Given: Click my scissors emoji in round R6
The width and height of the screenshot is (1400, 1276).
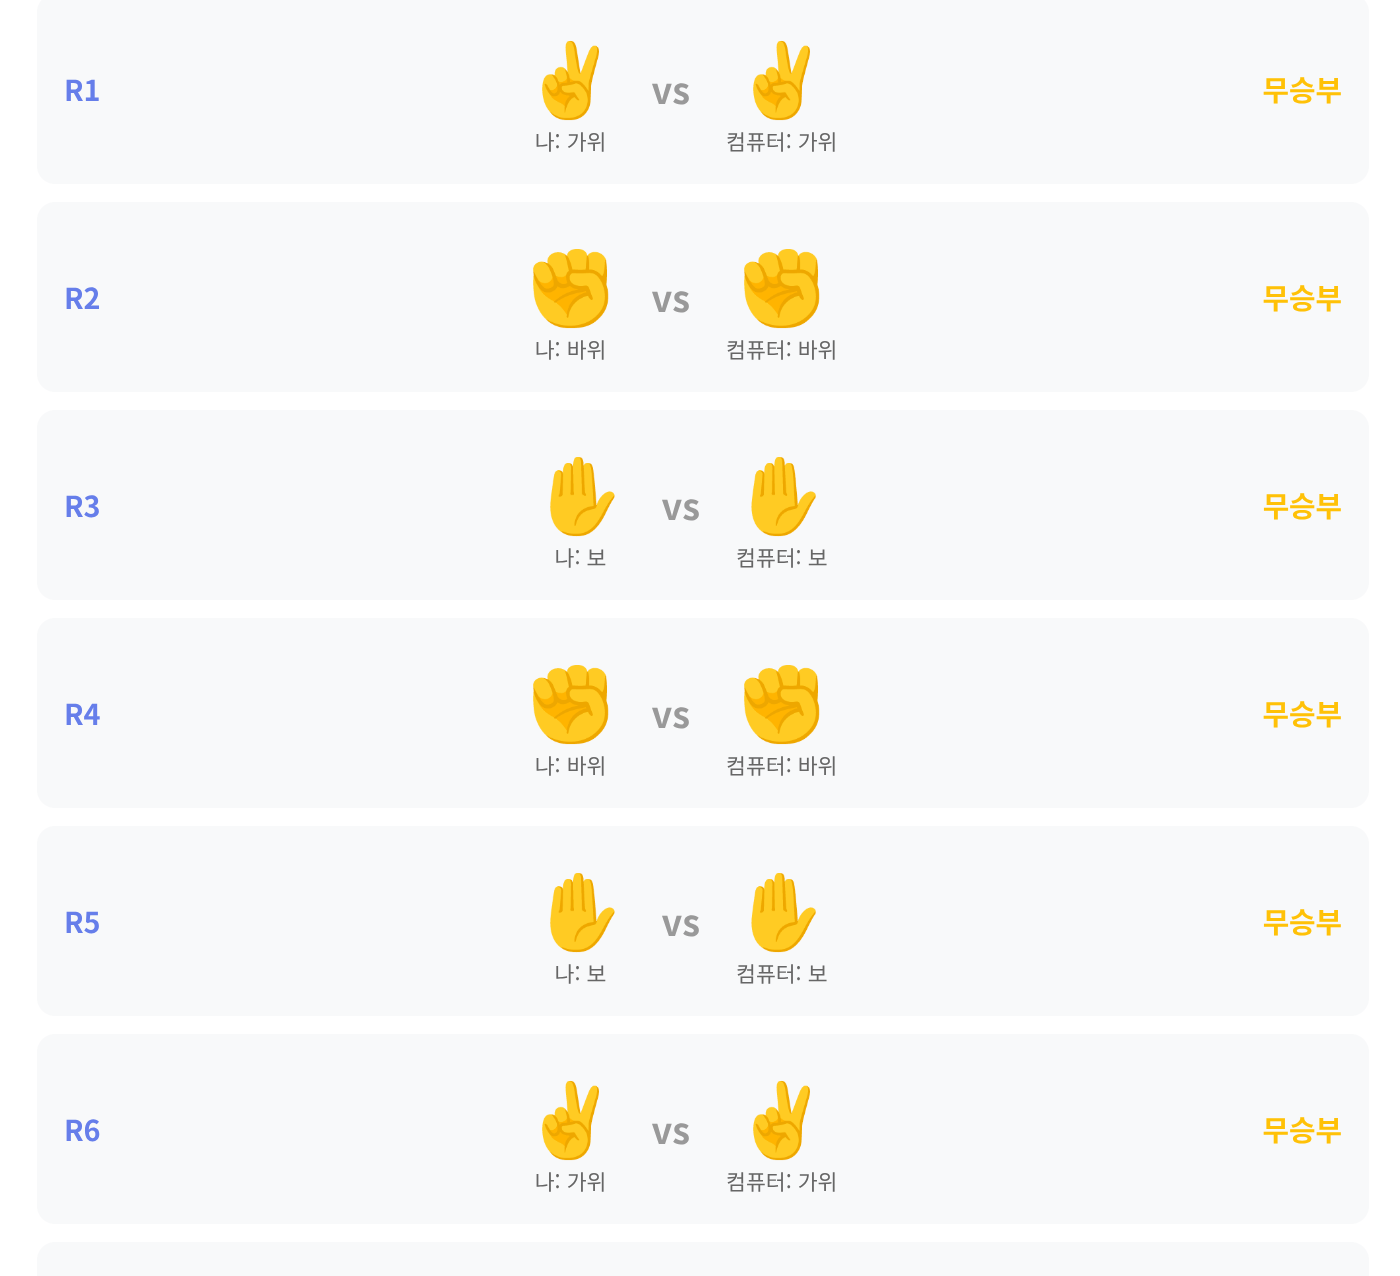Looking at the screenshot, I should pyautogui.click(x=570, y=1121).
